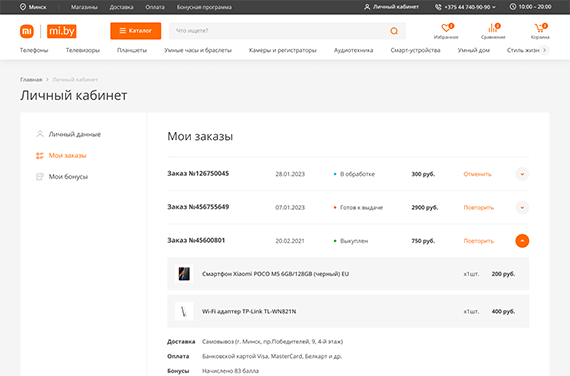Click the Мои бонусы sidebar icon

[40, 177]
